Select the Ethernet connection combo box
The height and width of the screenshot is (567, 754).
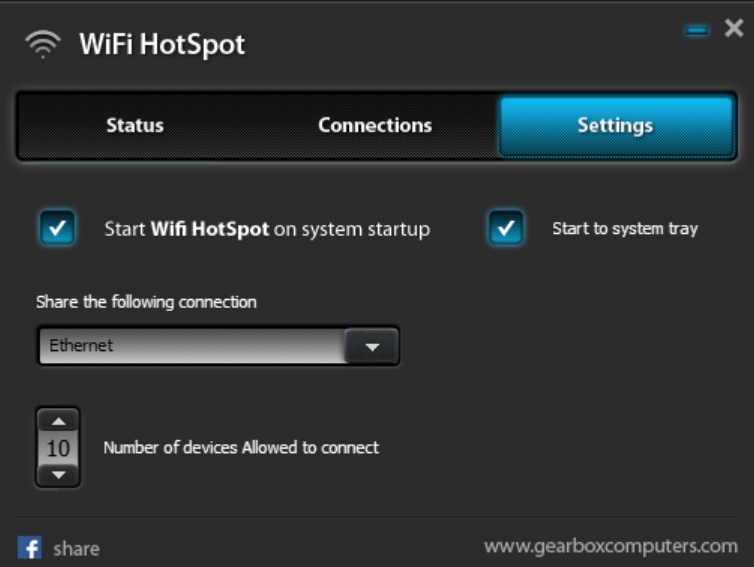pos(218,346)
